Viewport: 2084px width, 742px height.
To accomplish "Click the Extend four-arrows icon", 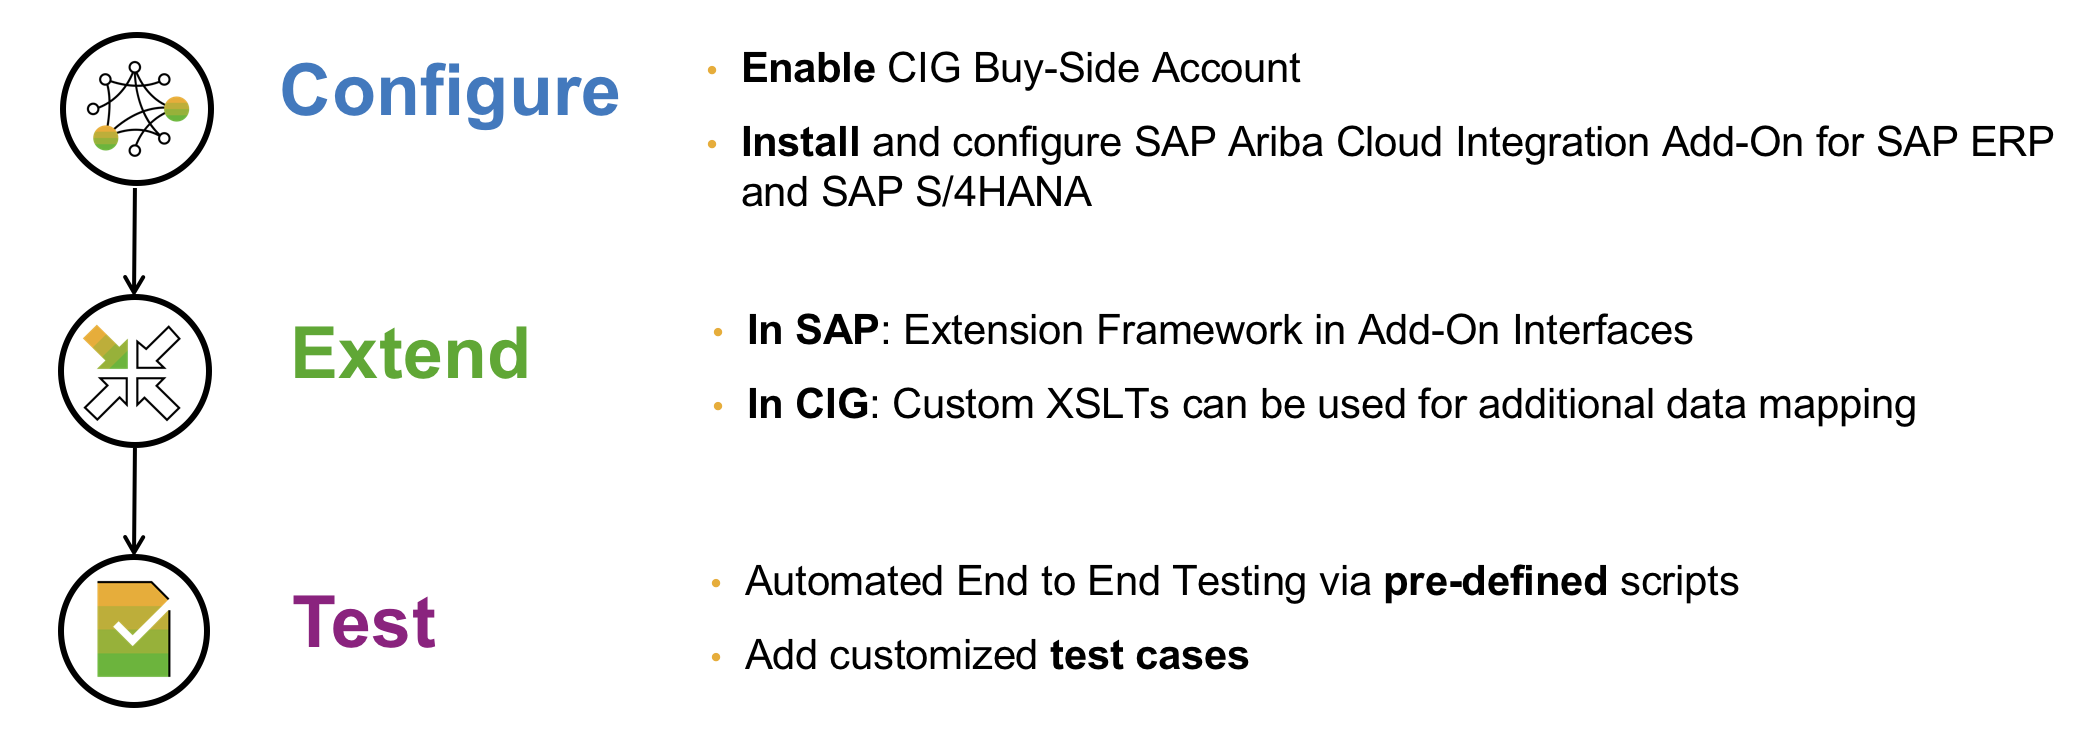I will tap(135, 371).
